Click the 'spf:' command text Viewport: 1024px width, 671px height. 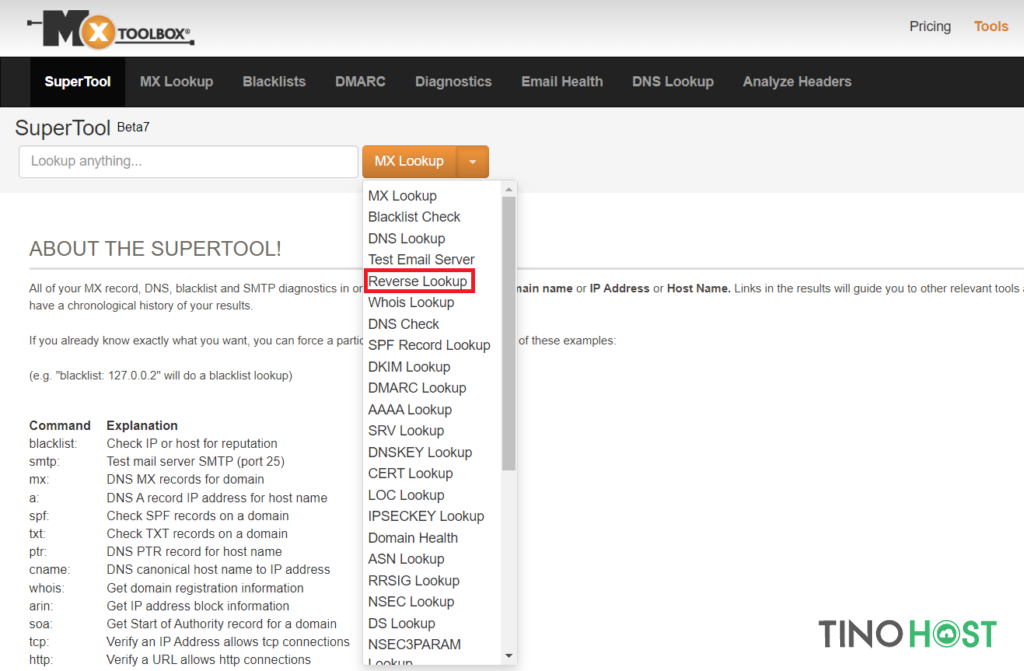click(39, 516)
